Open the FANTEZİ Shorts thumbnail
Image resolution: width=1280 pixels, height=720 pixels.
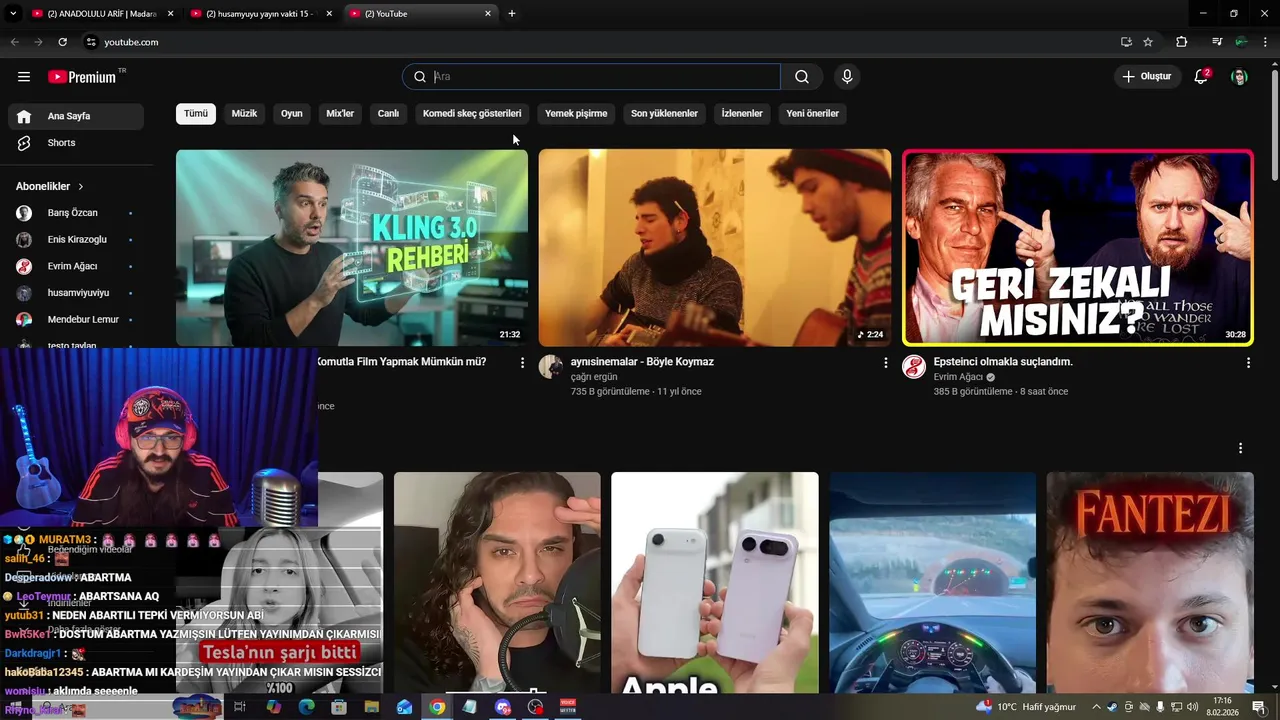click(1150, 582)
